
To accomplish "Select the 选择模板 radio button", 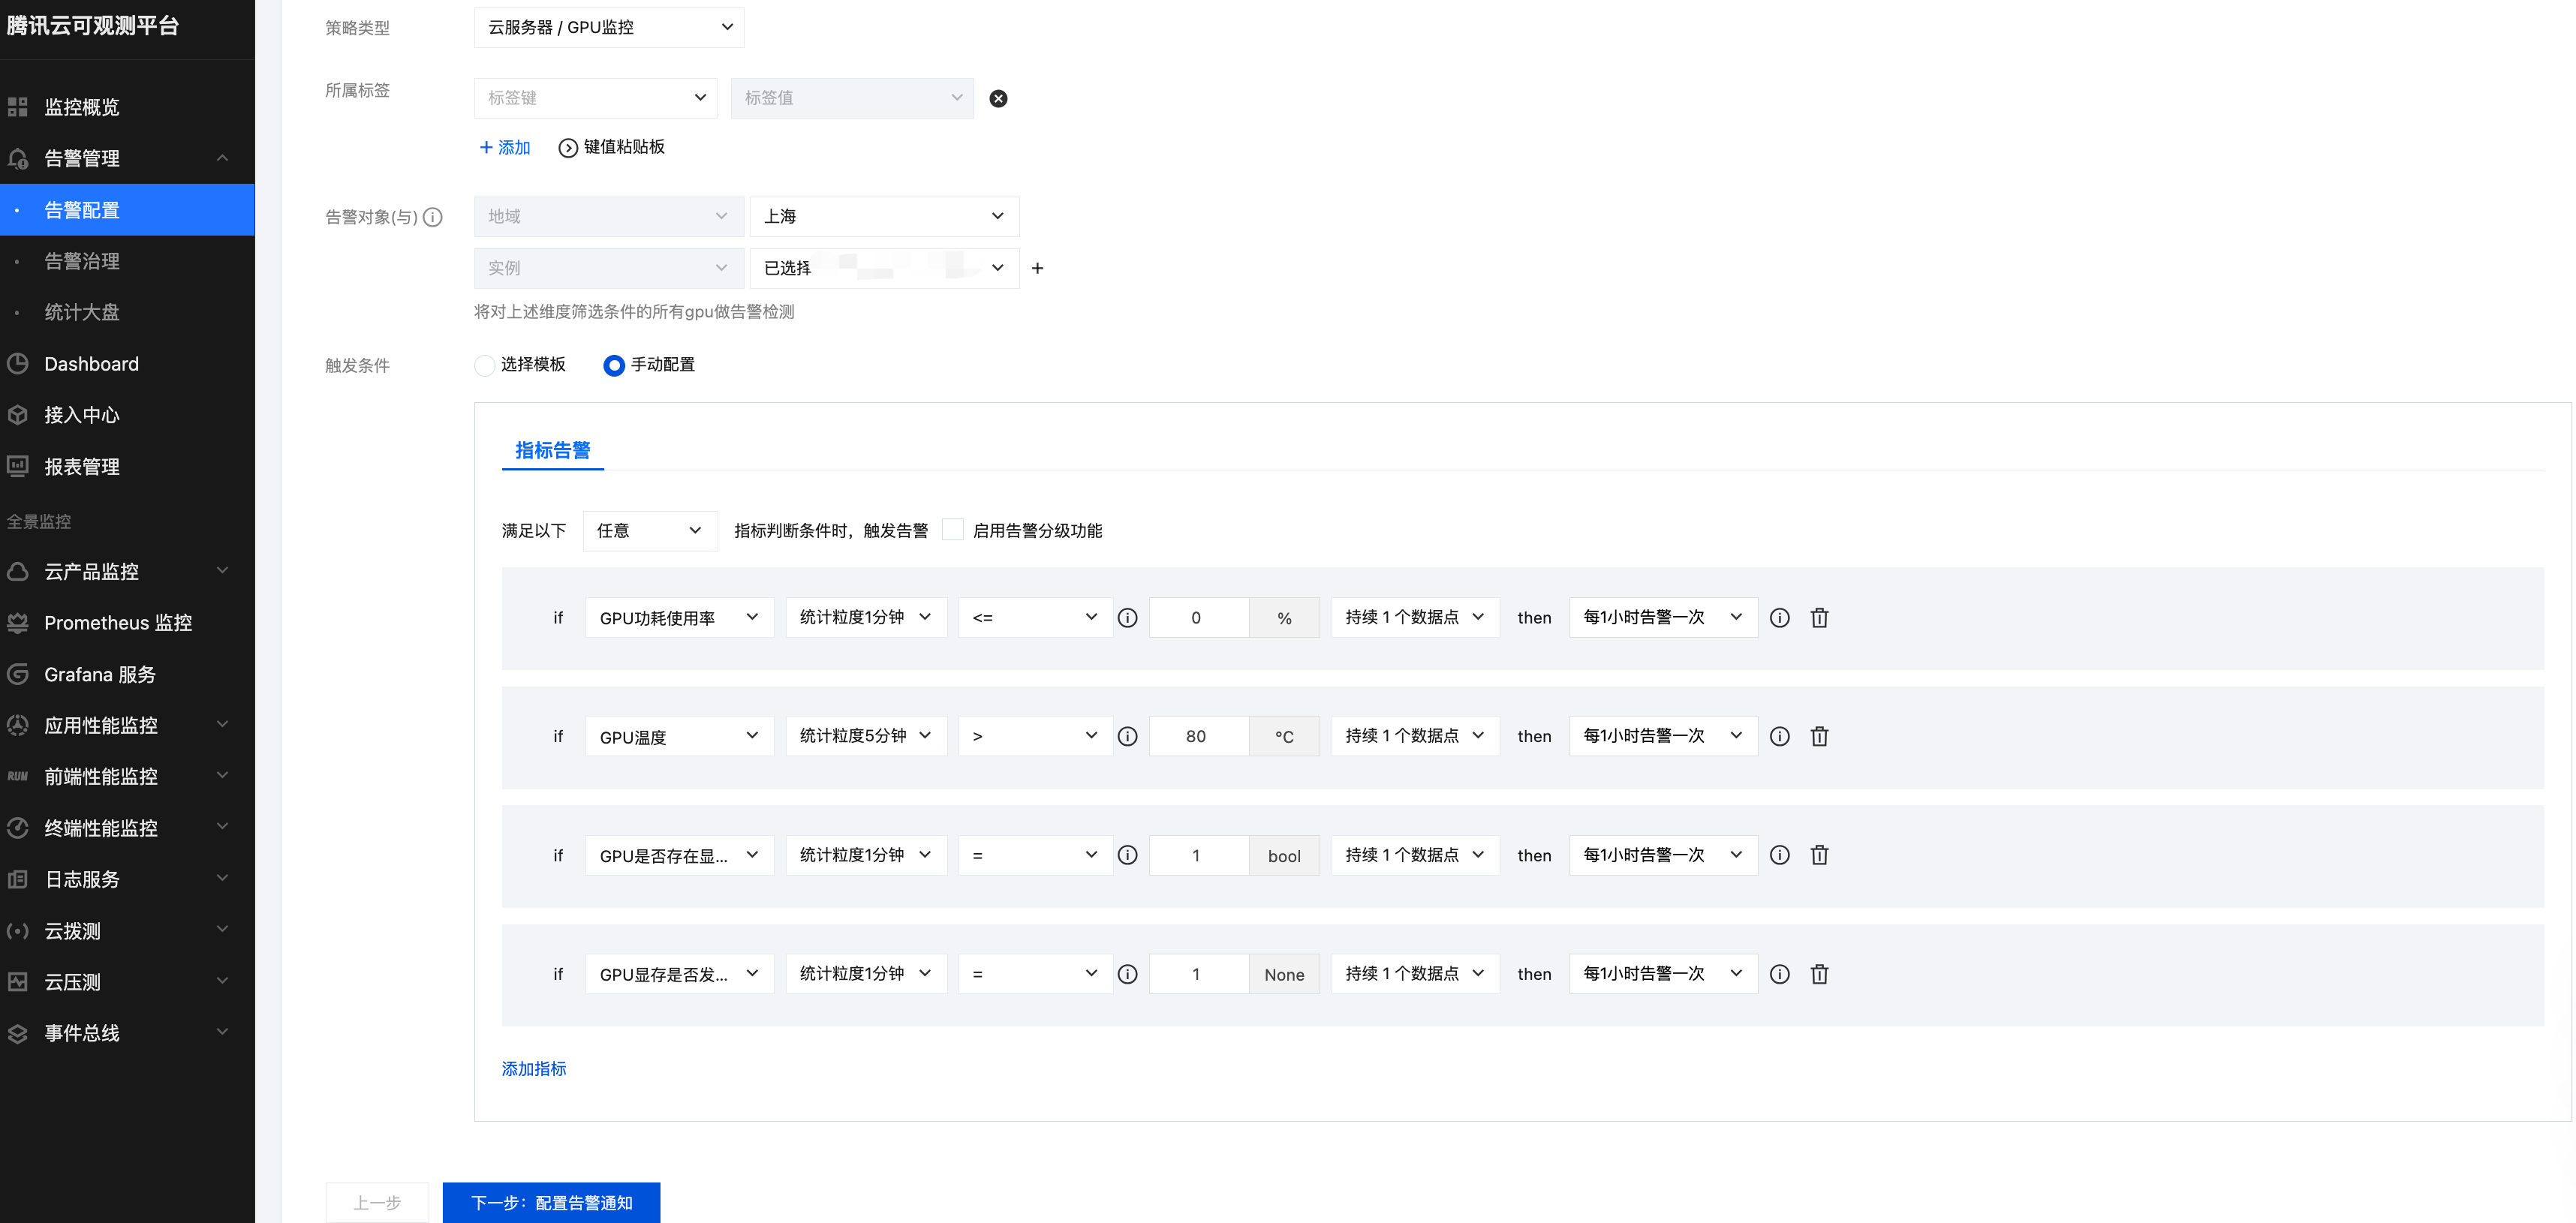I will click(485, 365).
